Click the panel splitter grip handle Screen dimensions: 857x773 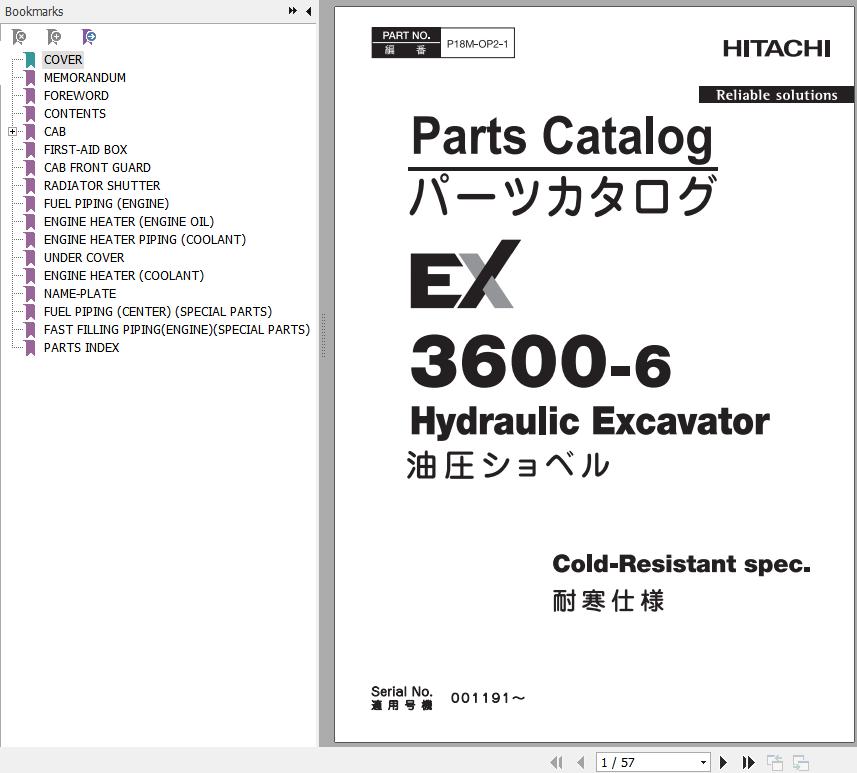coord(324,336)
